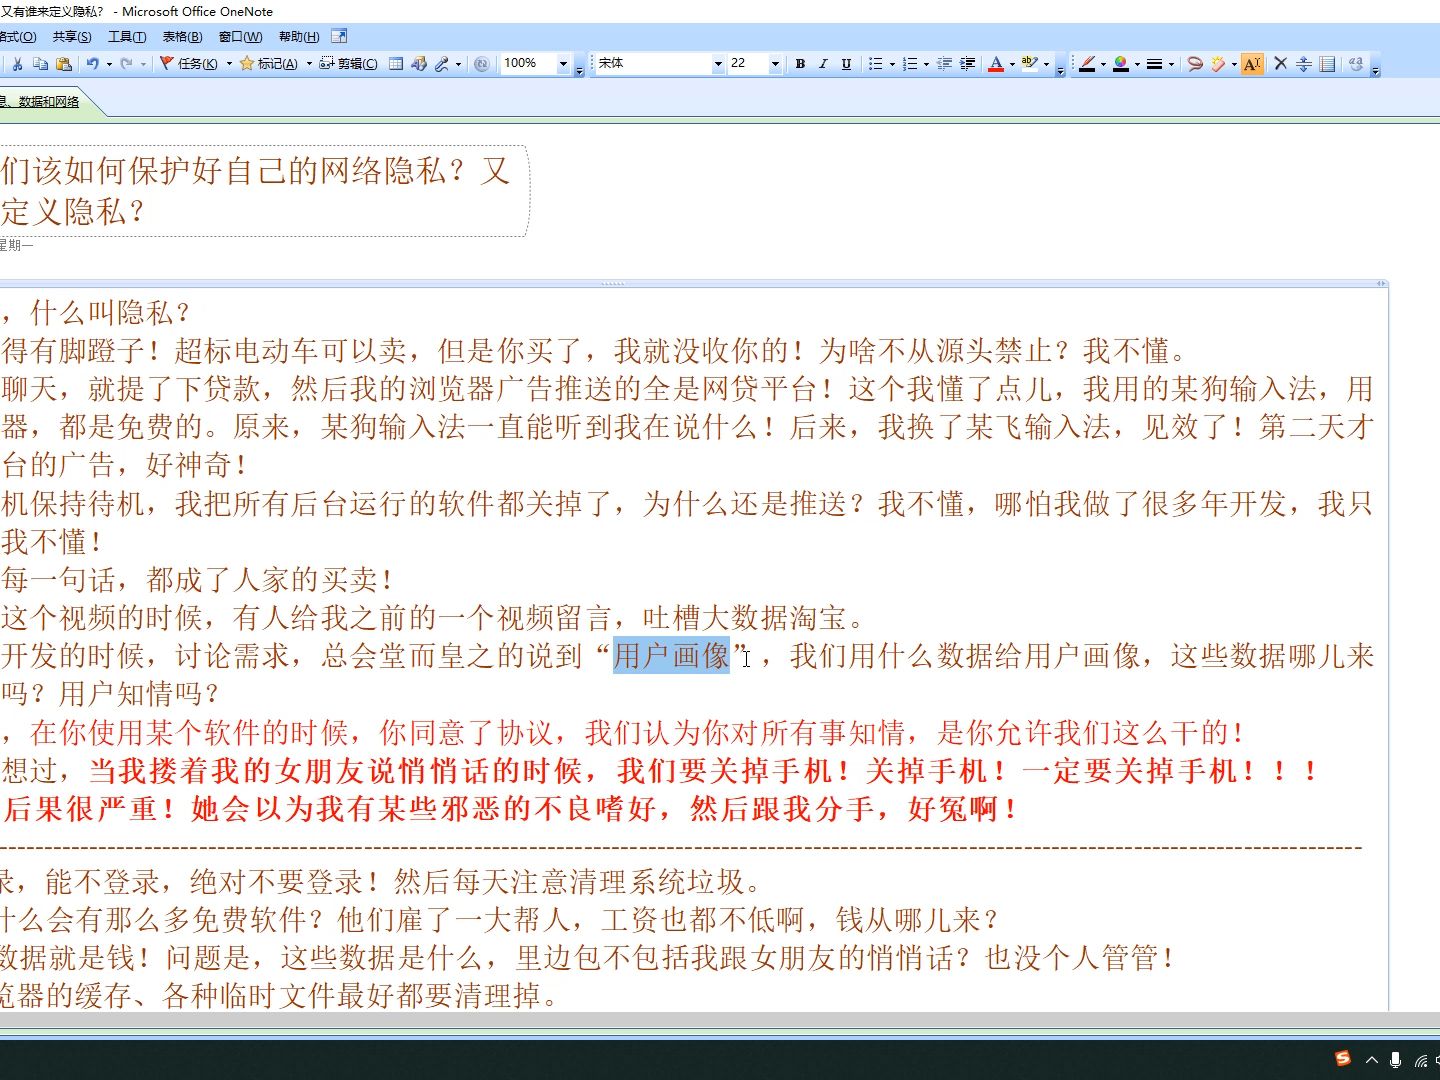The height and width of the screenshot is (1080, 1440).
Task: Click the line thickness icon
Action: coord(1154,63)
